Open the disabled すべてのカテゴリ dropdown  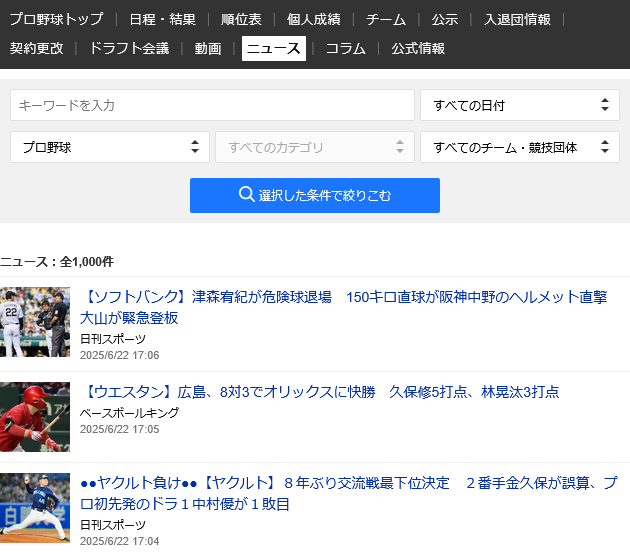[x=315, y=147]
